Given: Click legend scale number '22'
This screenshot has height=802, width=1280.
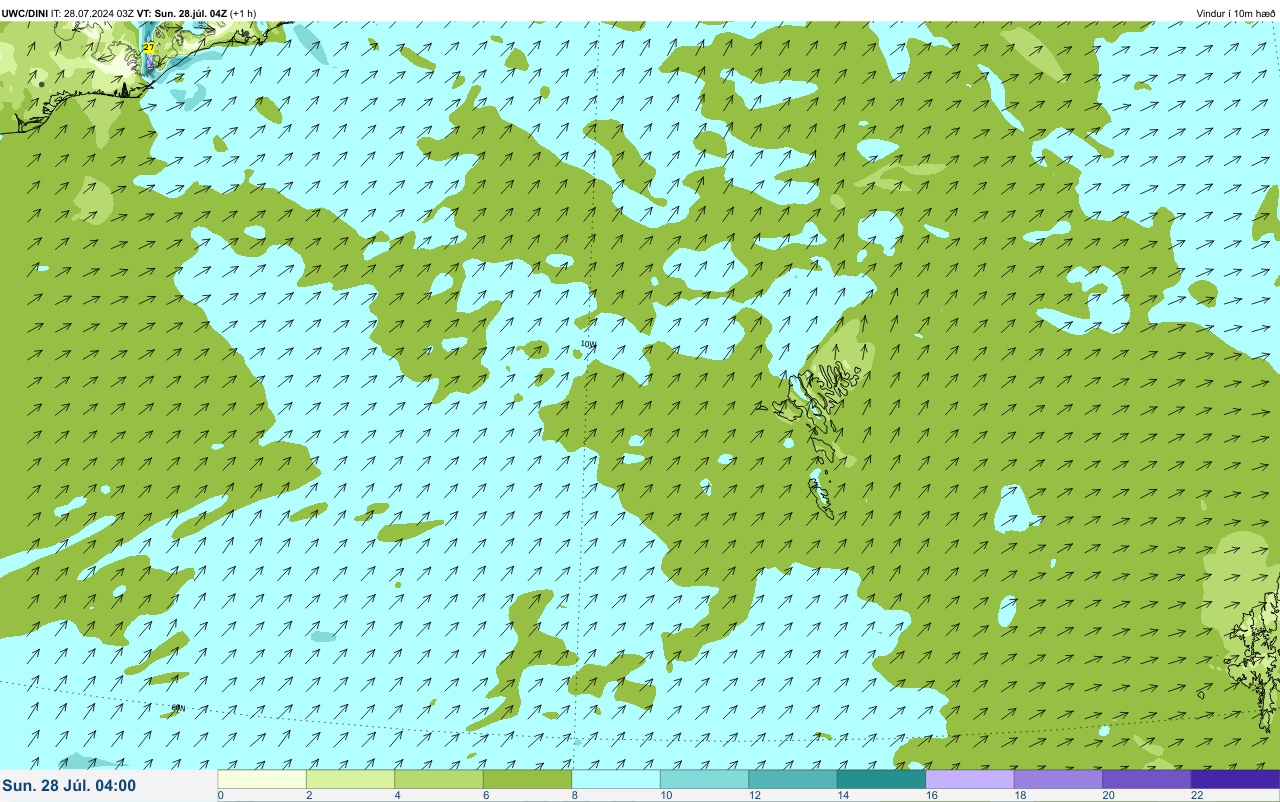Looking at the screenshot, I should coord(1197,795).
